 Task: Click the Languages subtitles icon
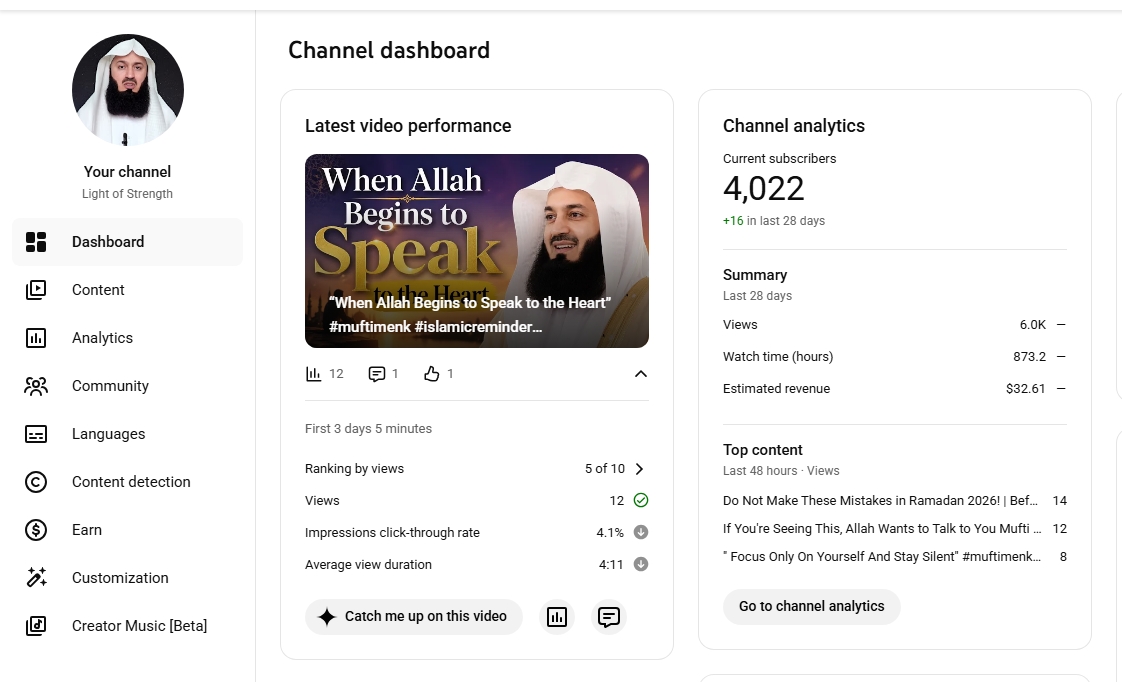(36, 434)
